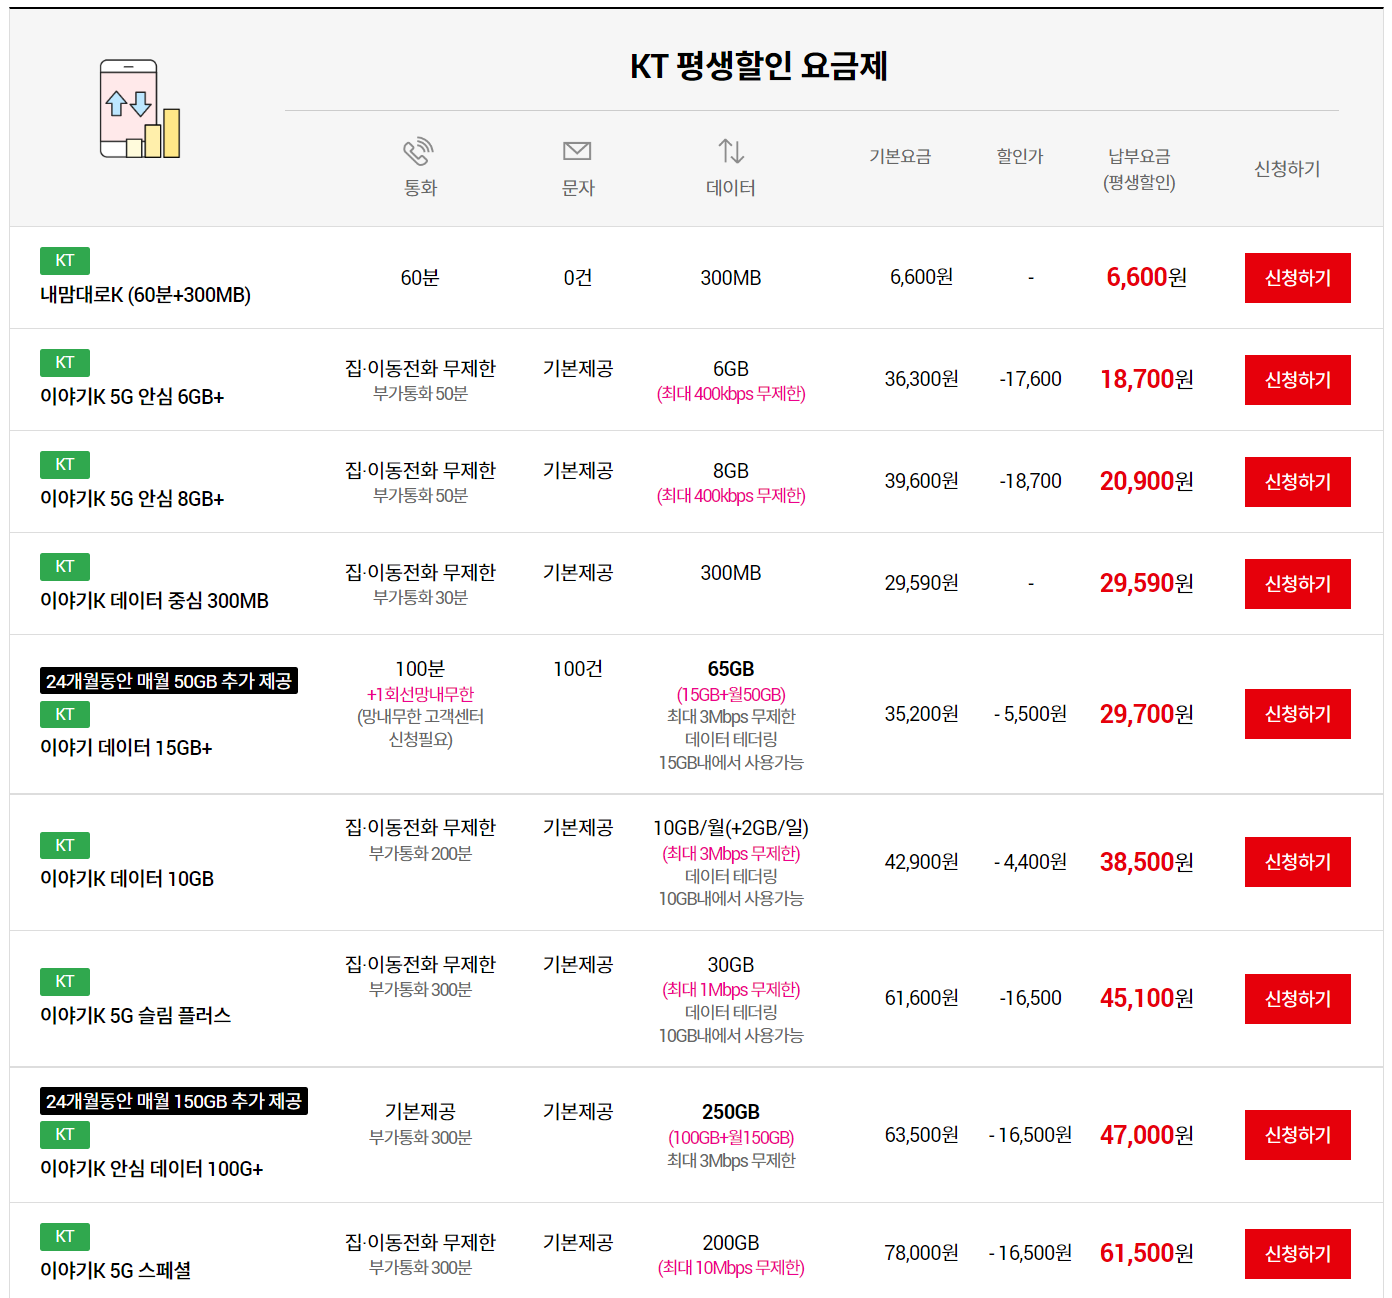Image resolution: width=1392 pixels, height=1298 pixels.
Task: Apply for the 내맘대로K 6,600원 plan
Action: coord(1297,278)
